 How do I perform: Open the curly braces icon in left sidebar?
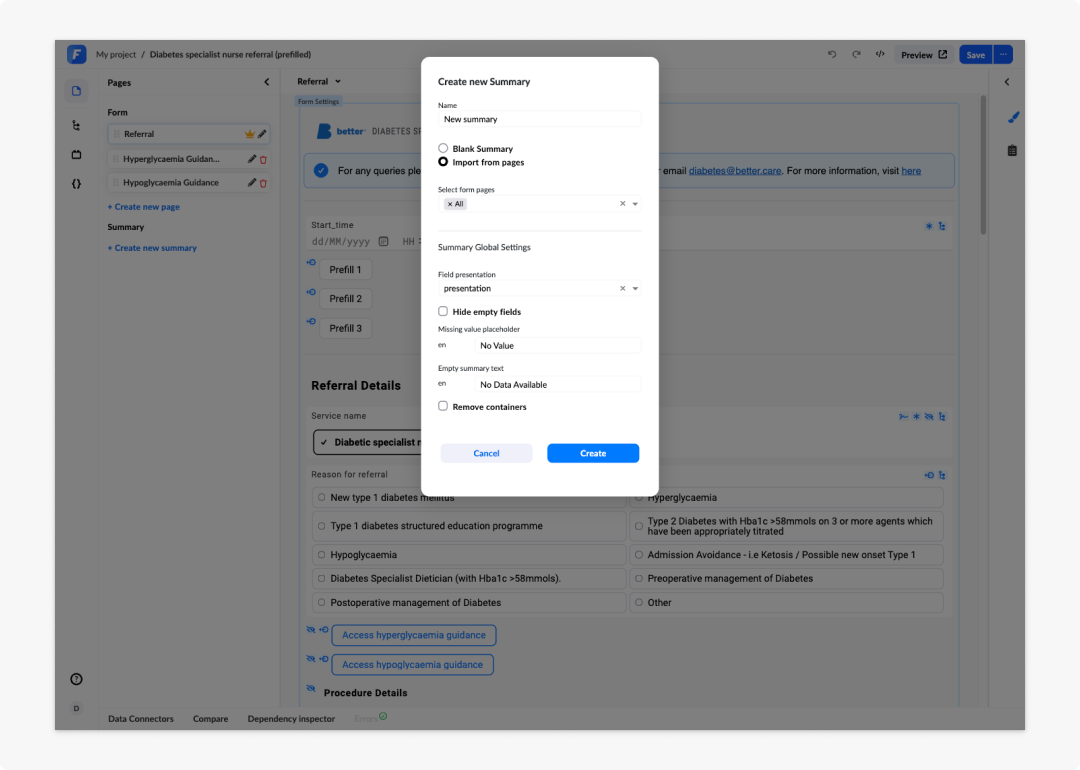76,184
